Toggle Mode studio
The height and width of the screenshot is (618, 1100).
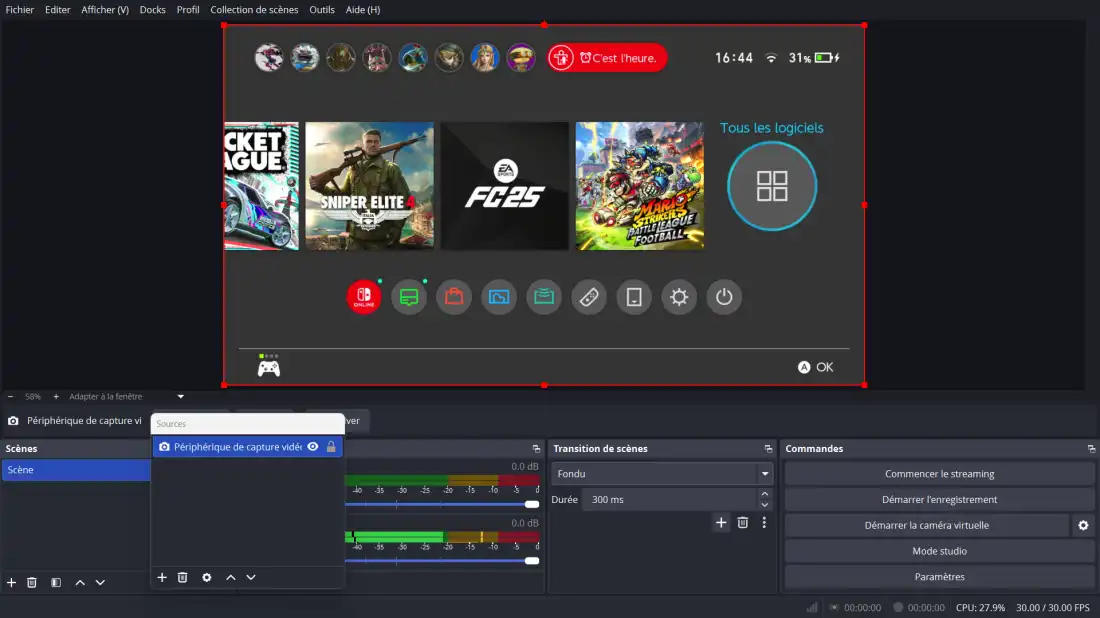coord(939,551)
